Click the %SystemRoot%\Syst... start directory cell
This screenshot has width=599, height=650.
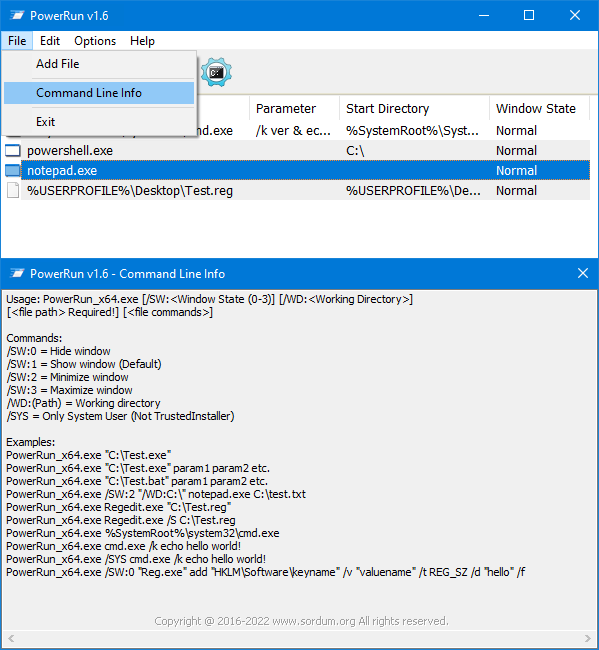(x=412, y=131)
